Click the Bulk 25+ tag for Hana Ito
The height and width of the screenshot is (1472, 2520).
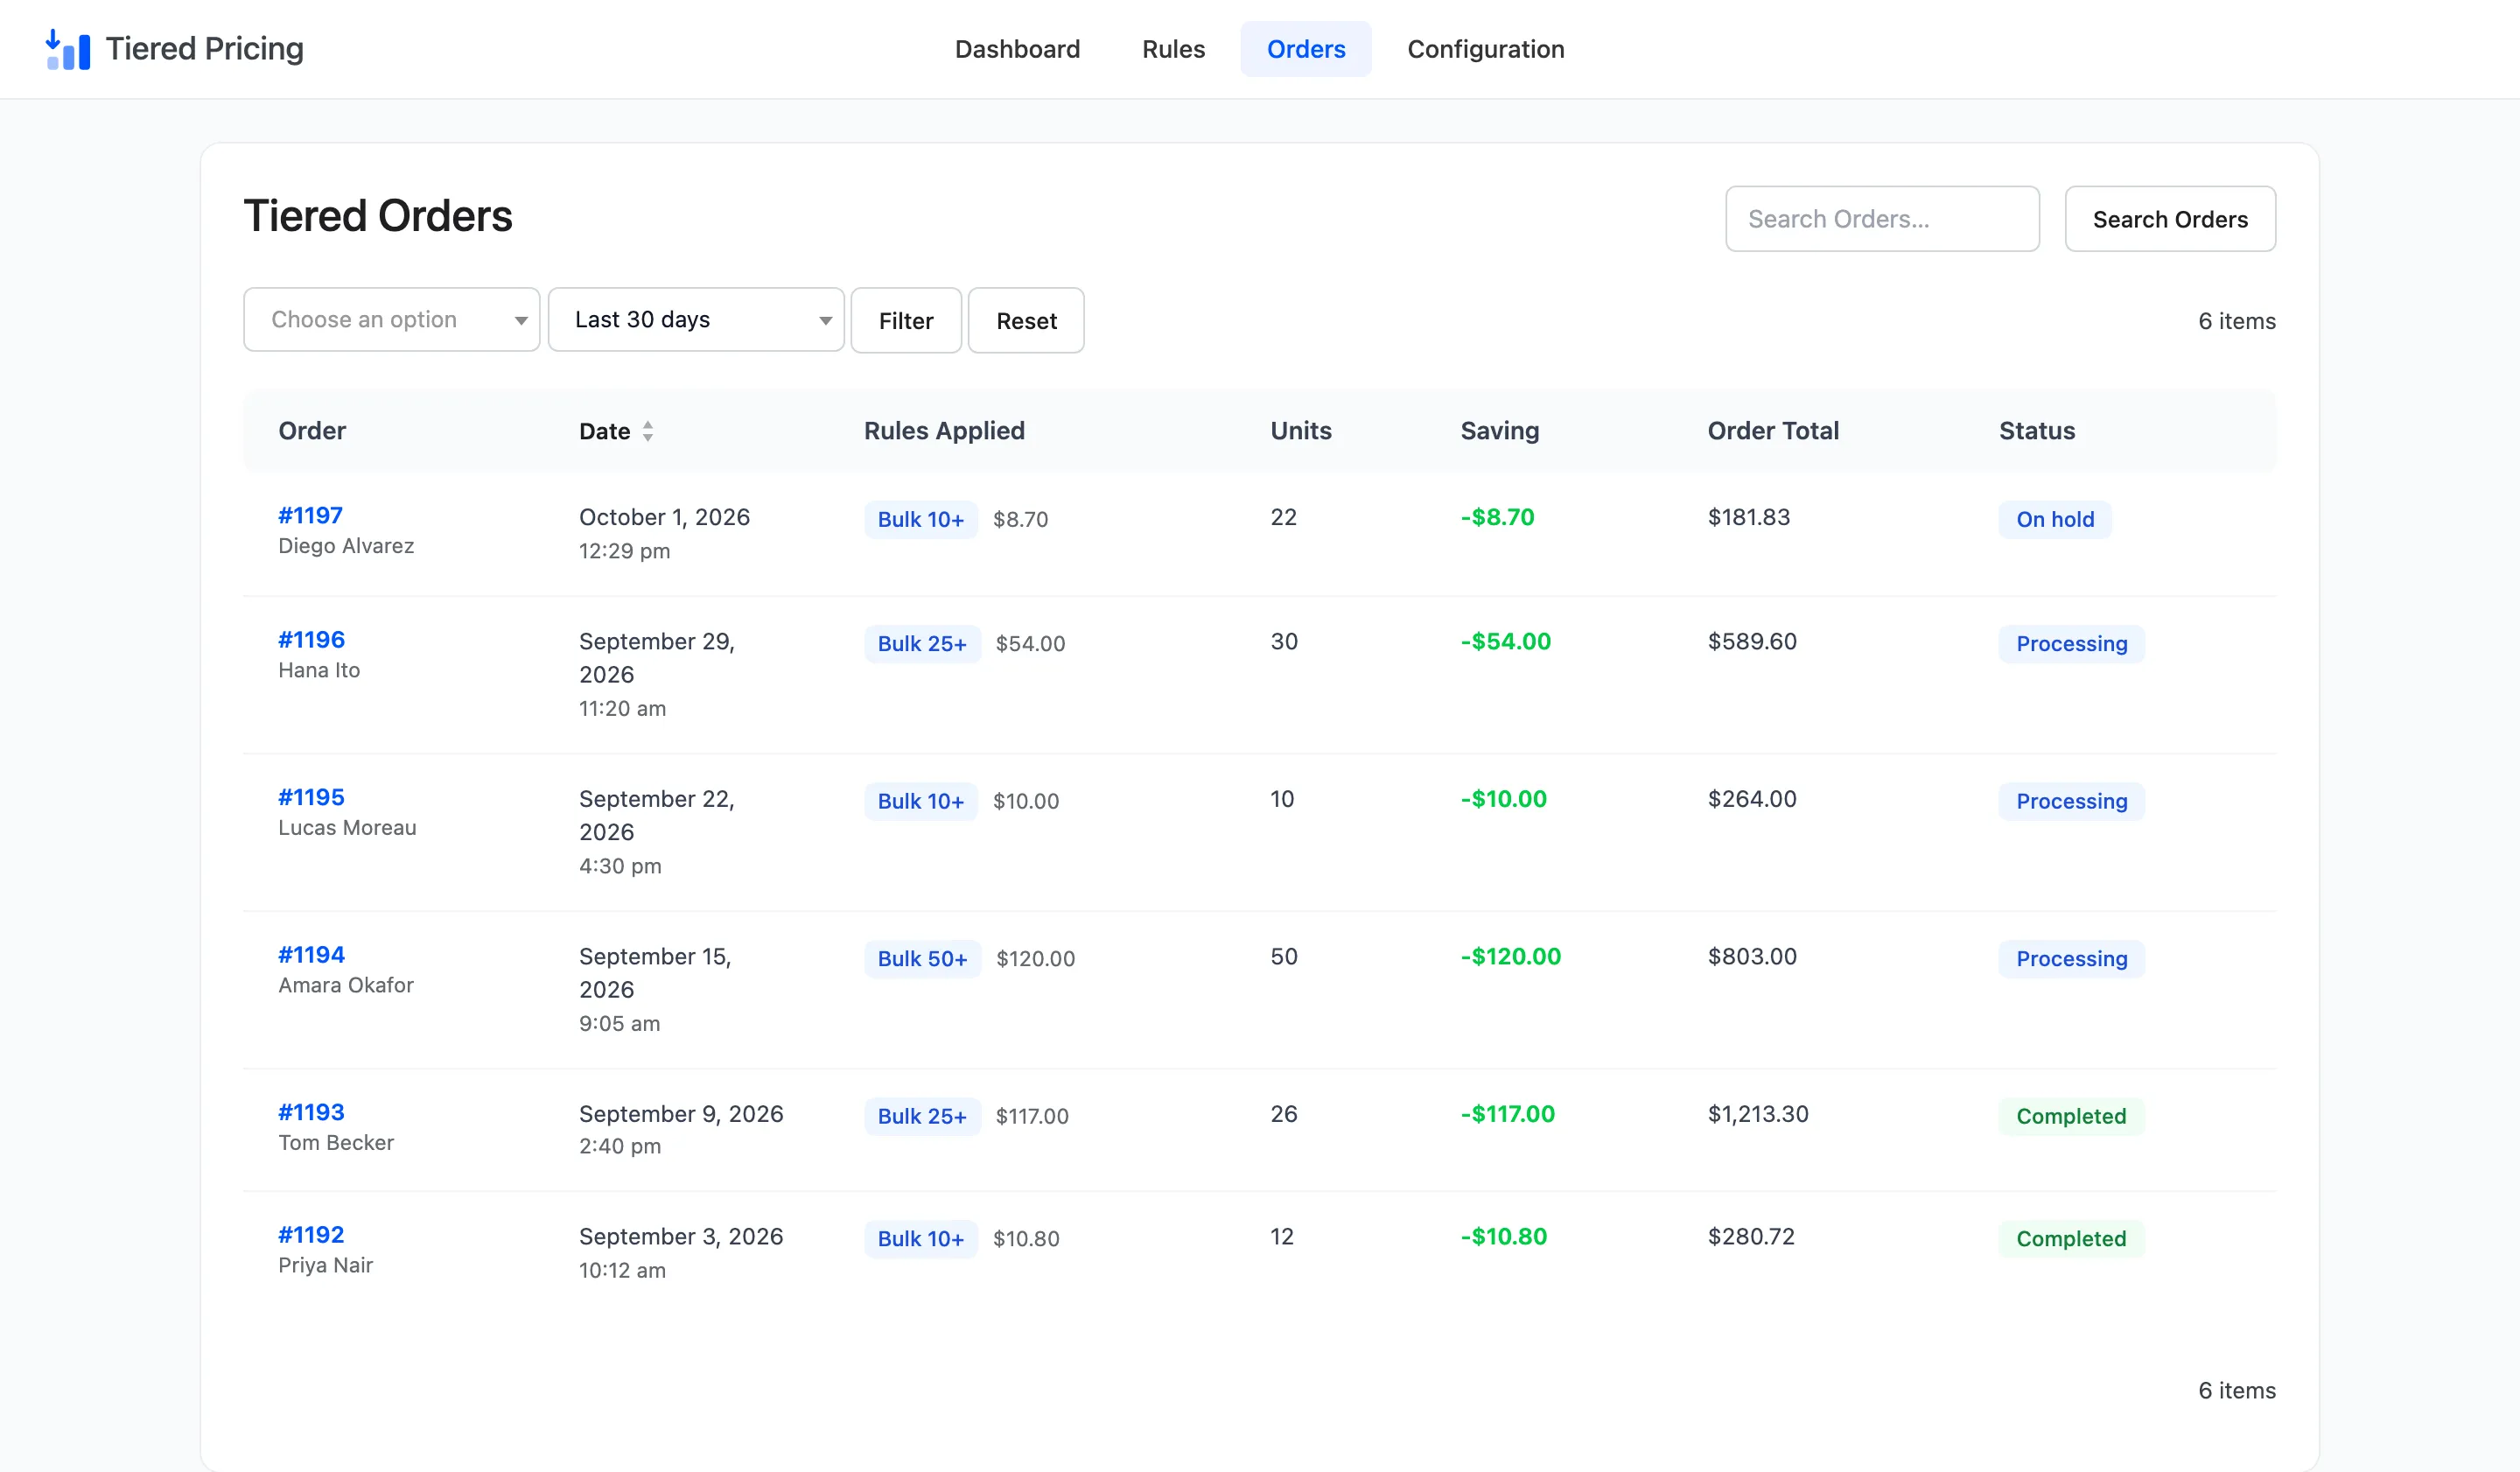point(922,644)
